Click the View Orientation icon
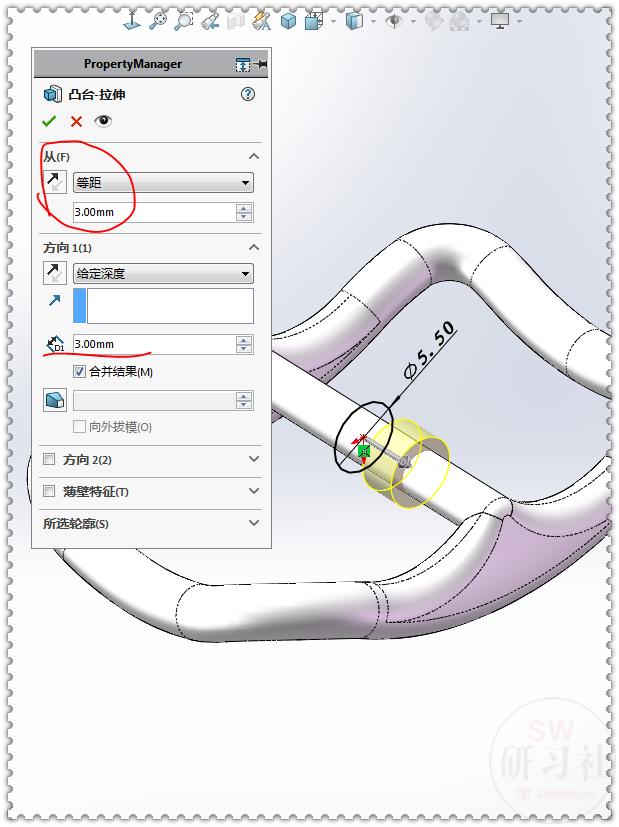 point(315,21)
